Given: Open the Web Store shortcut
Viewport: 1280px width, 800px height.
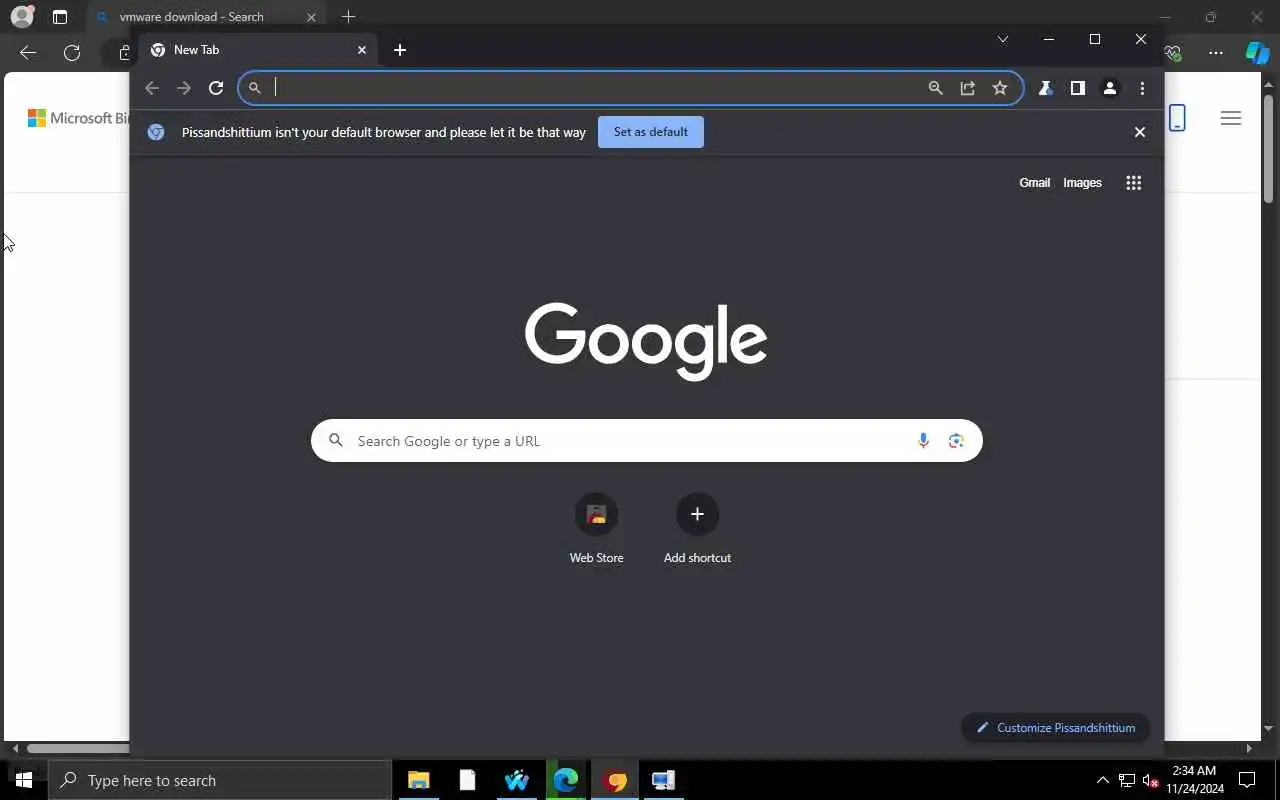Looking at the screenshot, I should click(596, 530).
